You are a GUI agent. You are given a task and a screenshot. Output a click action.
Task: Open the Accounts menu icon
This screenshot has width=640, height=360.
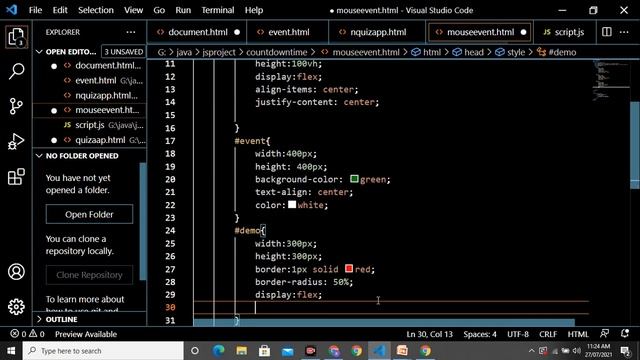click(x=16, y=272)
